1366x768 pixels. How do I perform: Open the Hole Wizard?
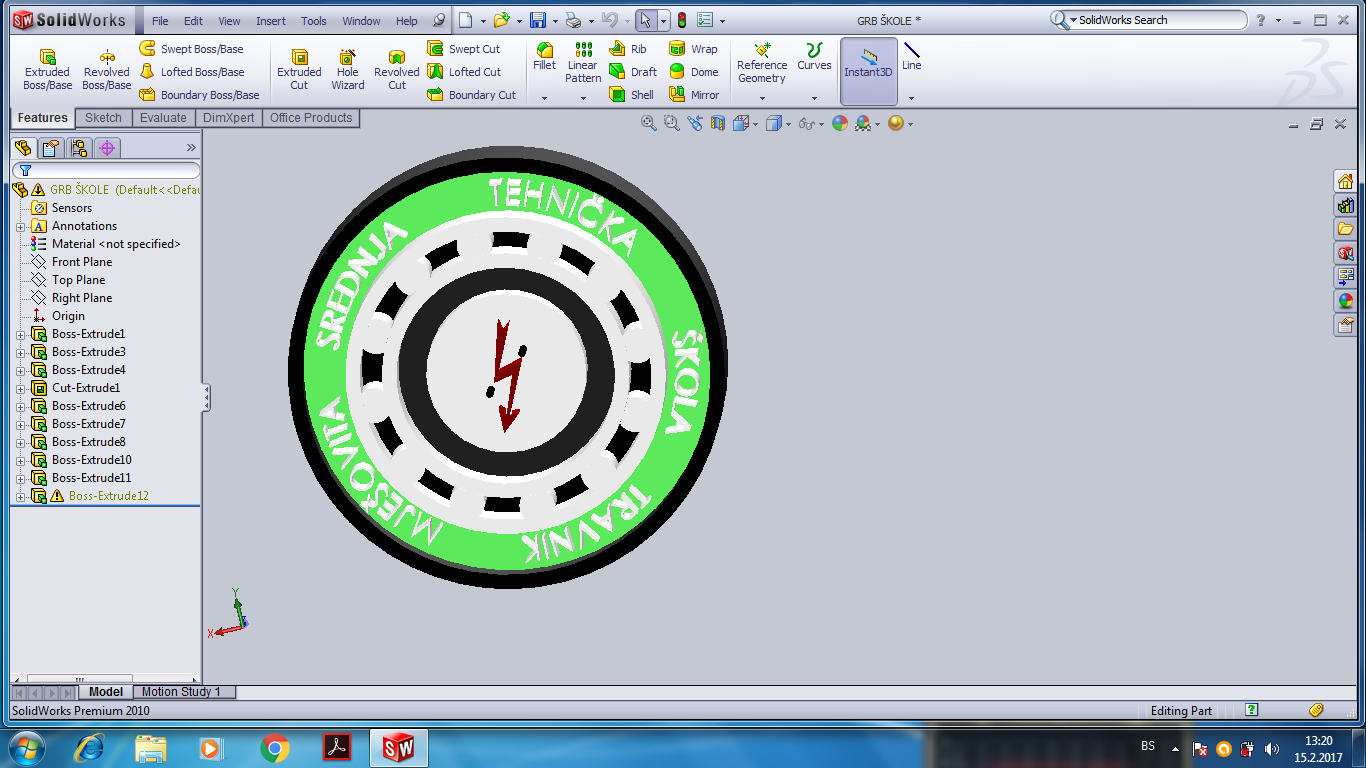(347, 68)
